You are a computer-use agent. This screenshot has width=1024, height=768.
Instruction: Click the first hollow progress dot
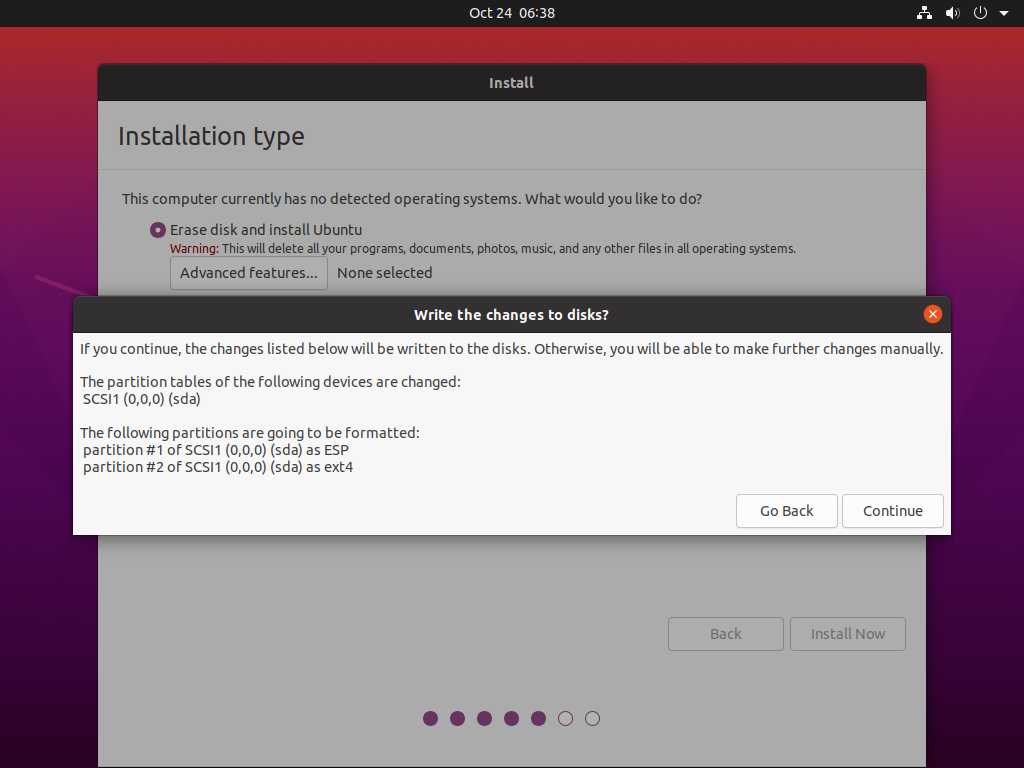(x=565, y=718)
